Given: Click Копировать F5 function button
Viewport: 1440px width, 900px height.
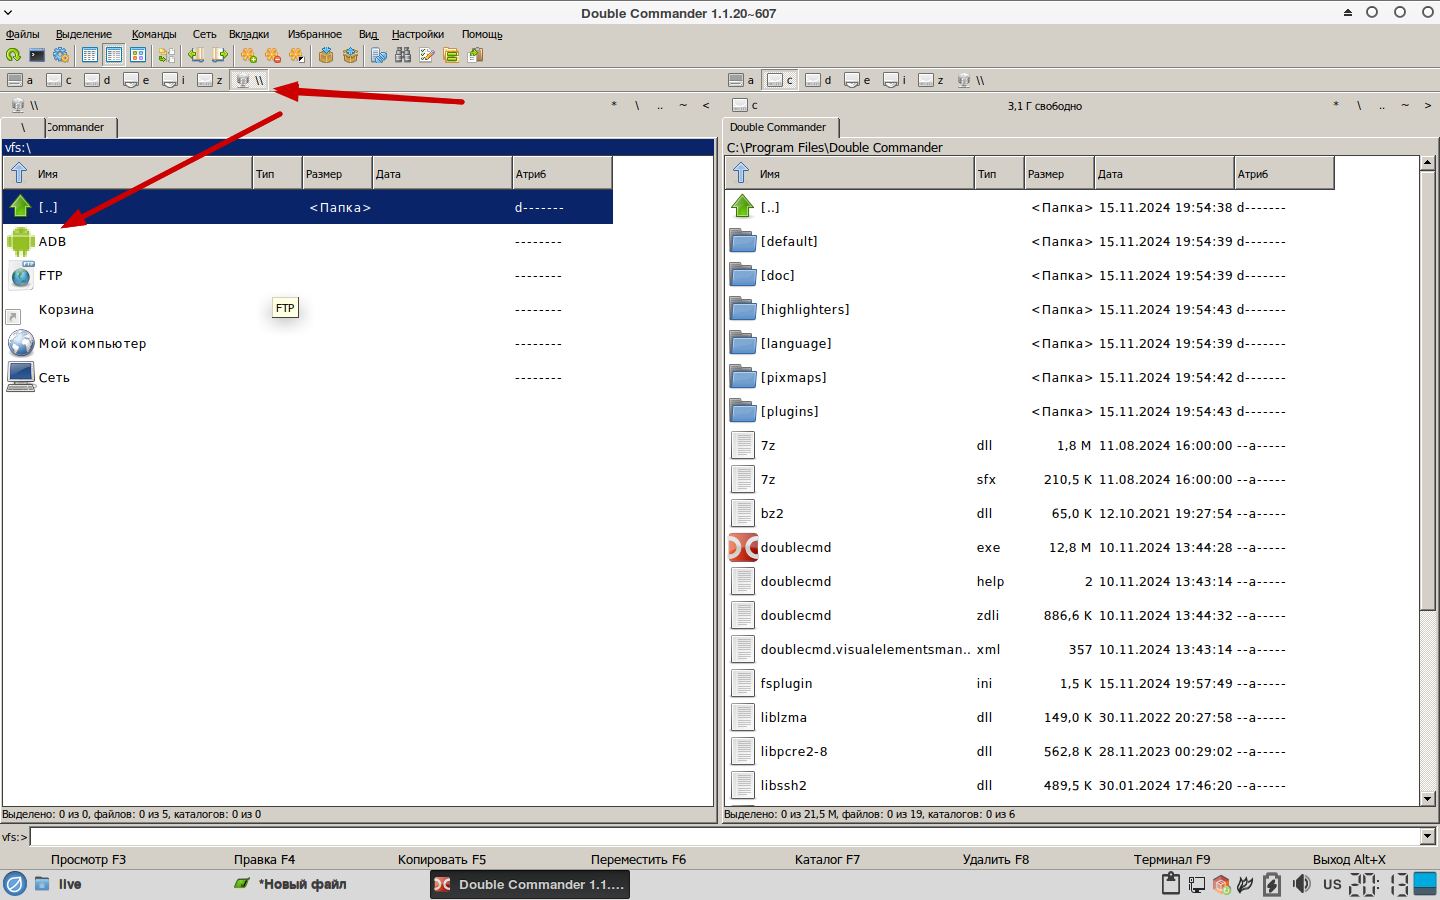Looking at the screenshot, I should 442,859.
